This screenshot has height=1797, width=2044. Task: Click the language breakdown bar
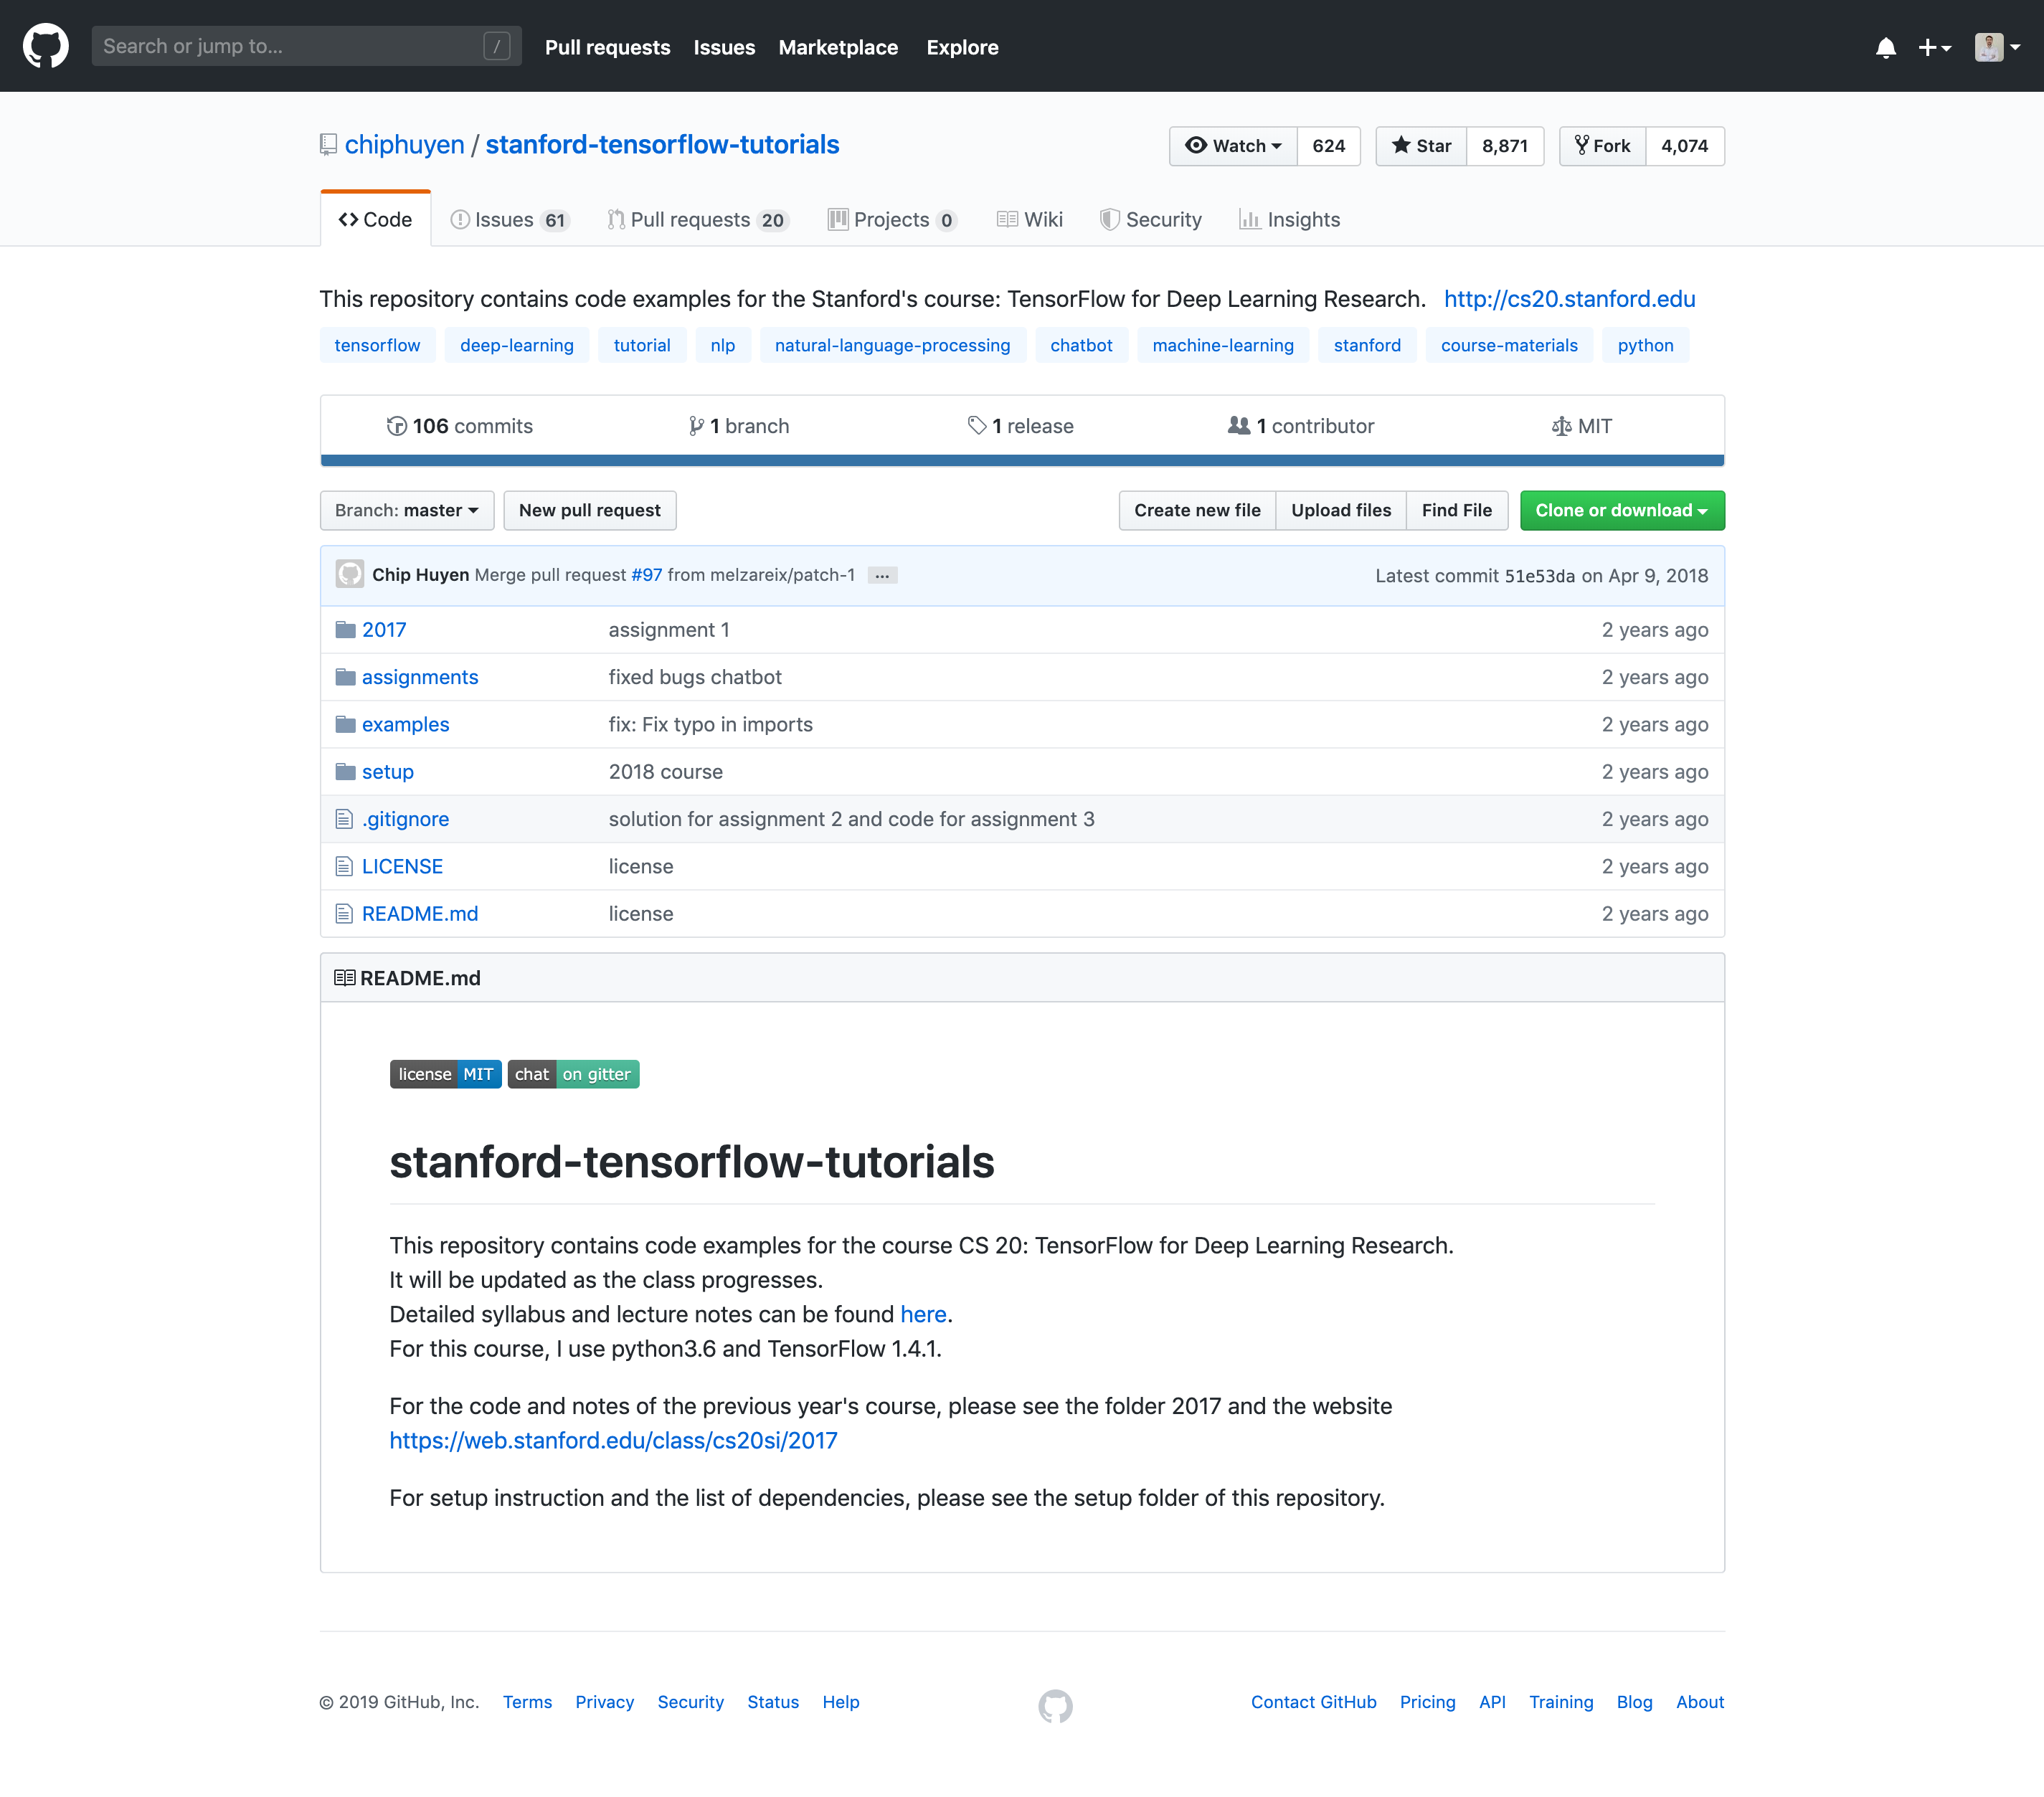tap(1022, 461)
